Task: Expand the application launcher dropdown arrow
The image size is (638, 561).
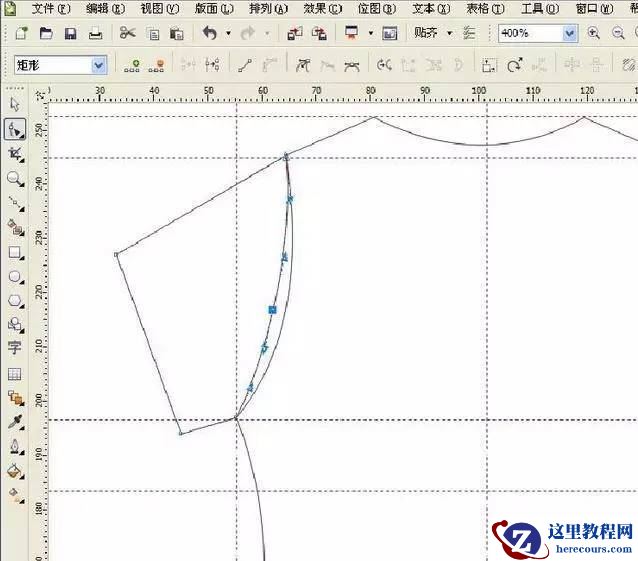Action: (371, 33)
